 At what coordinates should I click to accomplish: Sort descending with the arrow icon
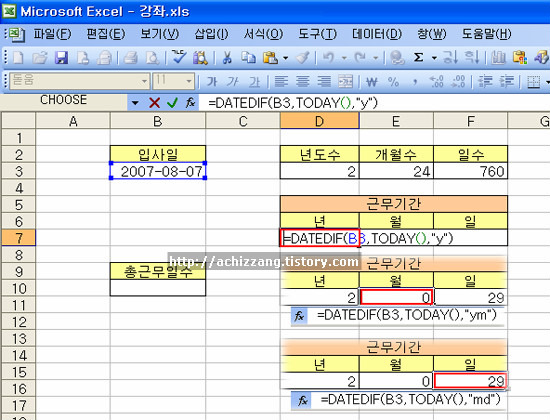point(472,58)
